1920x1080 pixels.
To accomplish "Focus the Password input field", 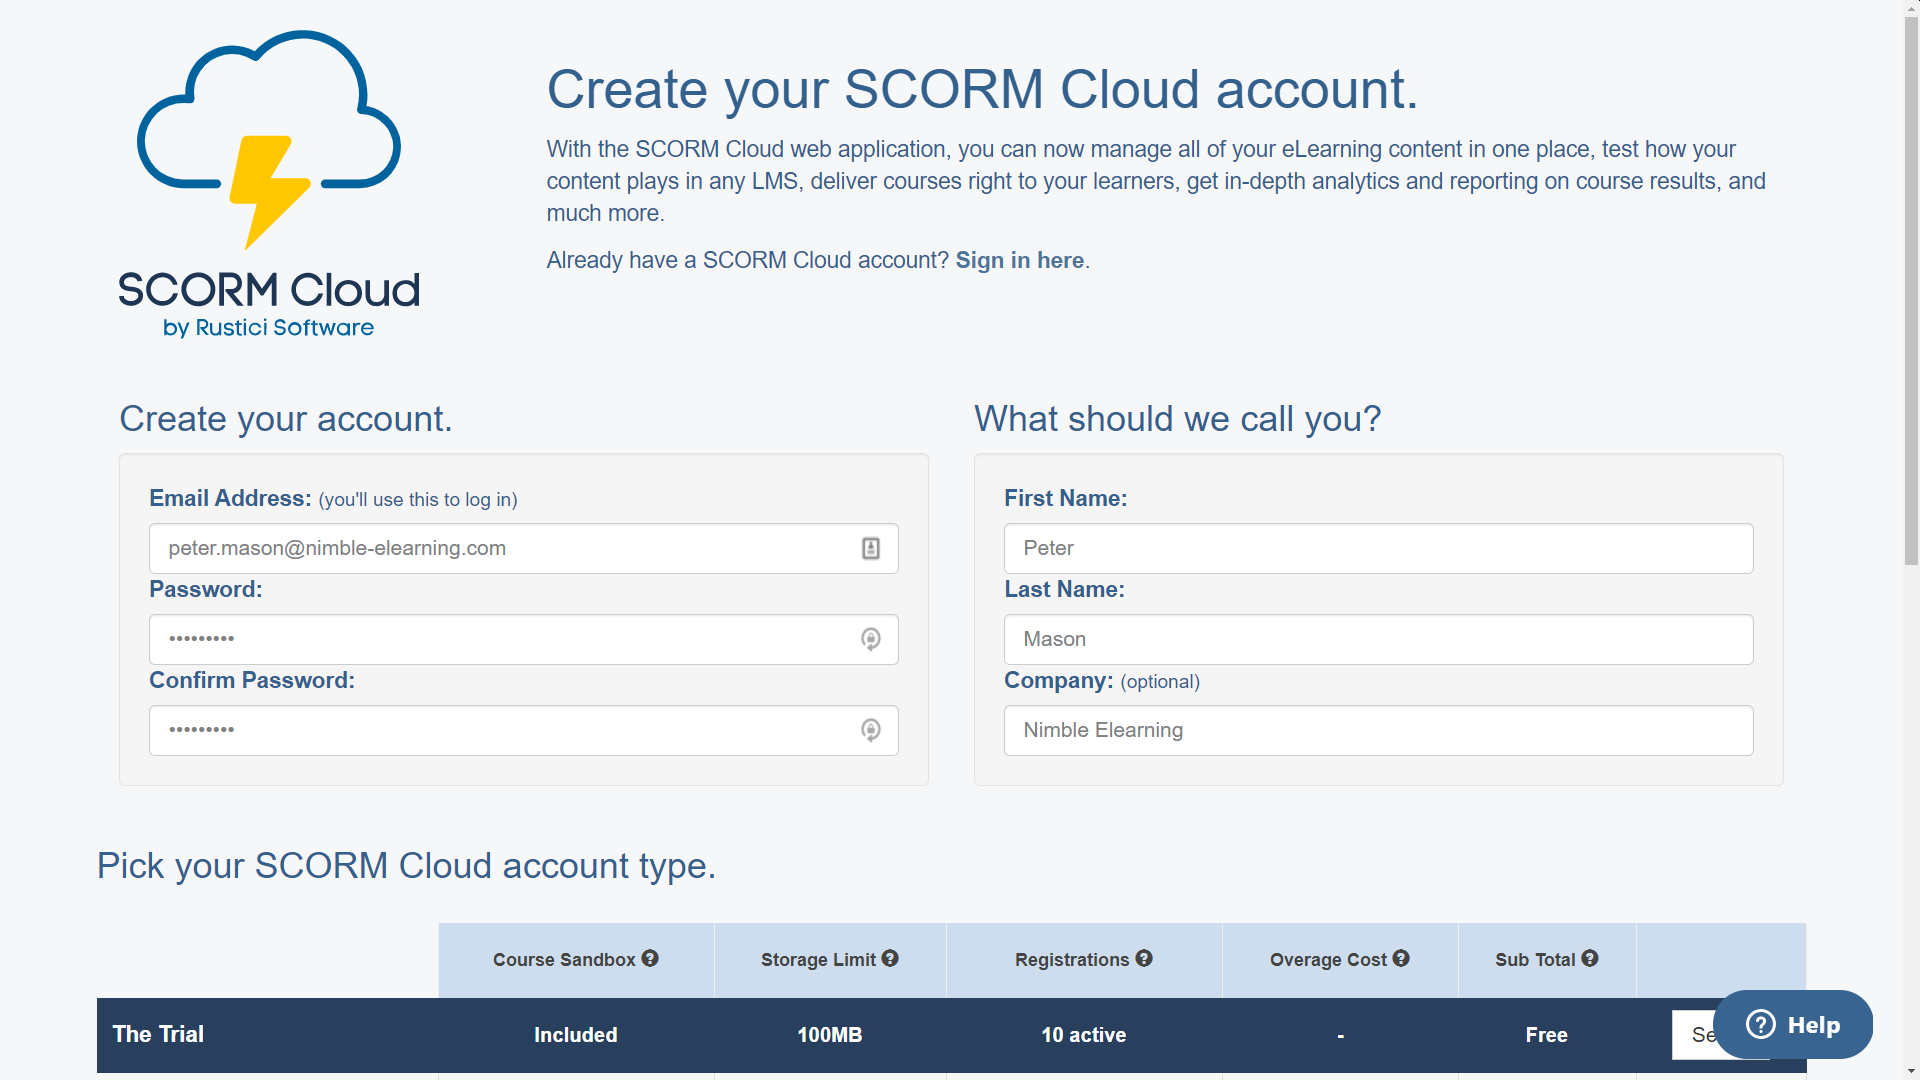I will click(x=524, y=639).
